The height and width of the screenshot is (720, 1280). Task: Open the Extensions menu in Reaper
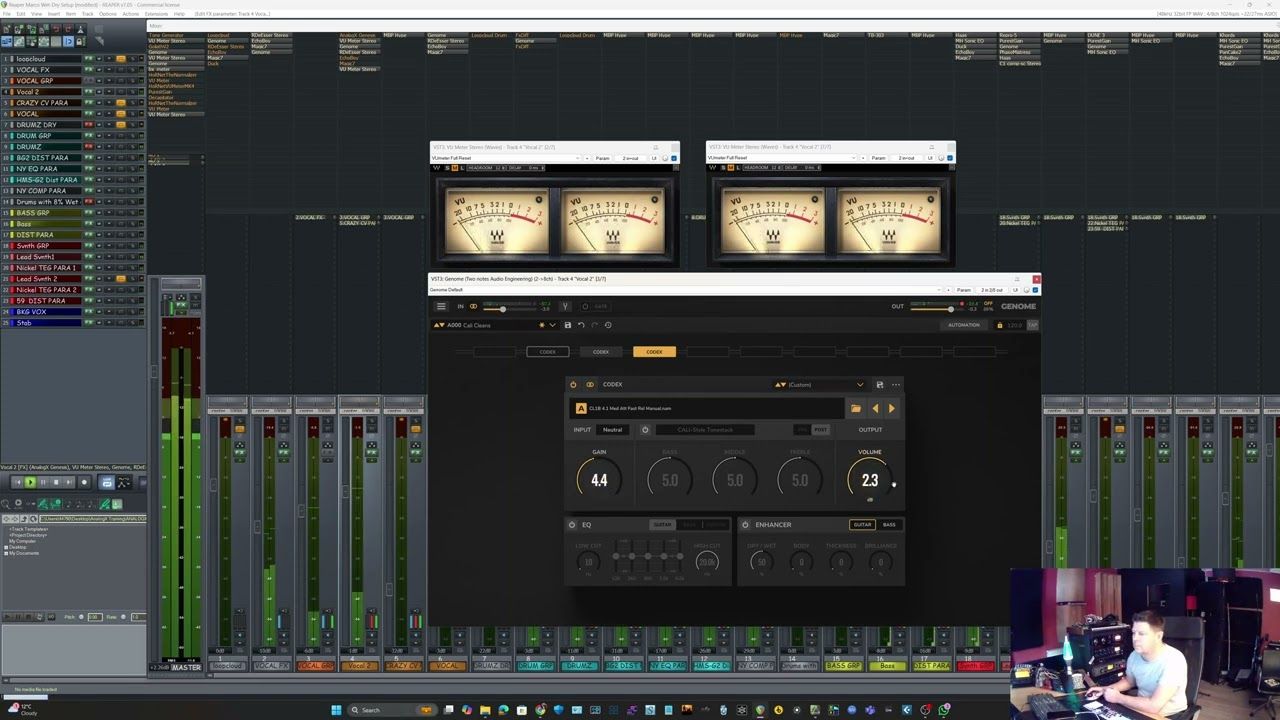click(157, 14)
